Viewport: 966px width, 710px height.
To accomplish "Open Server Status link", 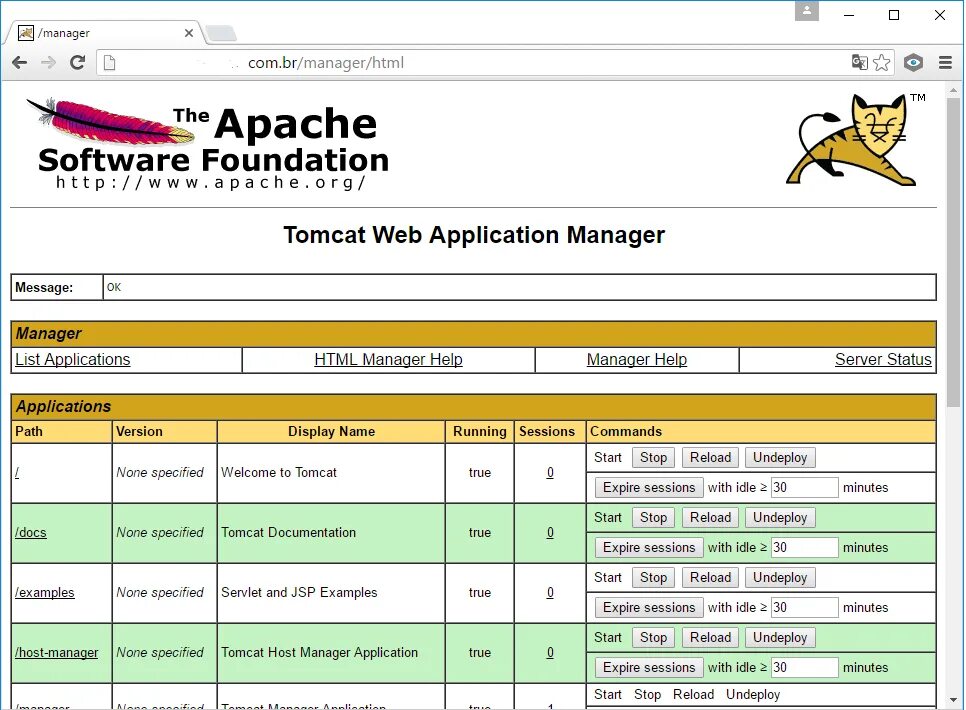I will [x=883, y=359].
